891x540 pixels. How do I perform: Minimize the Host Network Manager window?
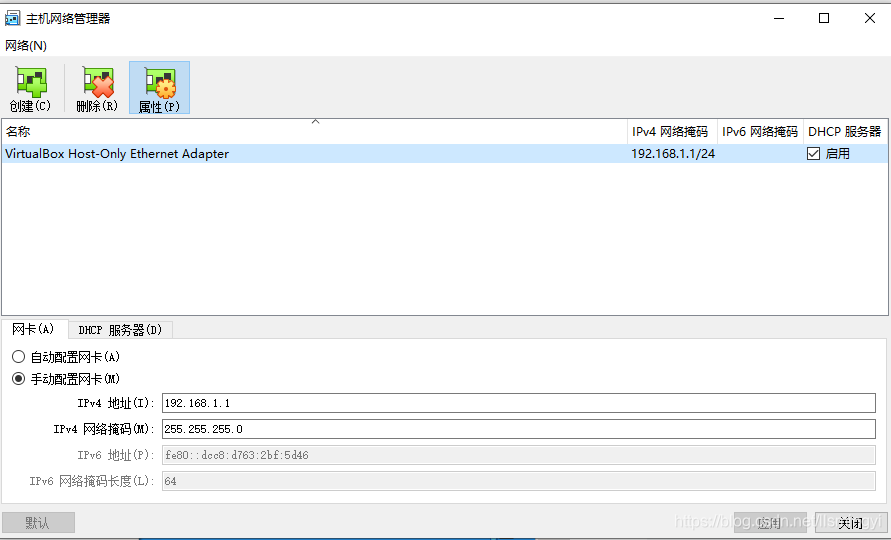[779, 18]
